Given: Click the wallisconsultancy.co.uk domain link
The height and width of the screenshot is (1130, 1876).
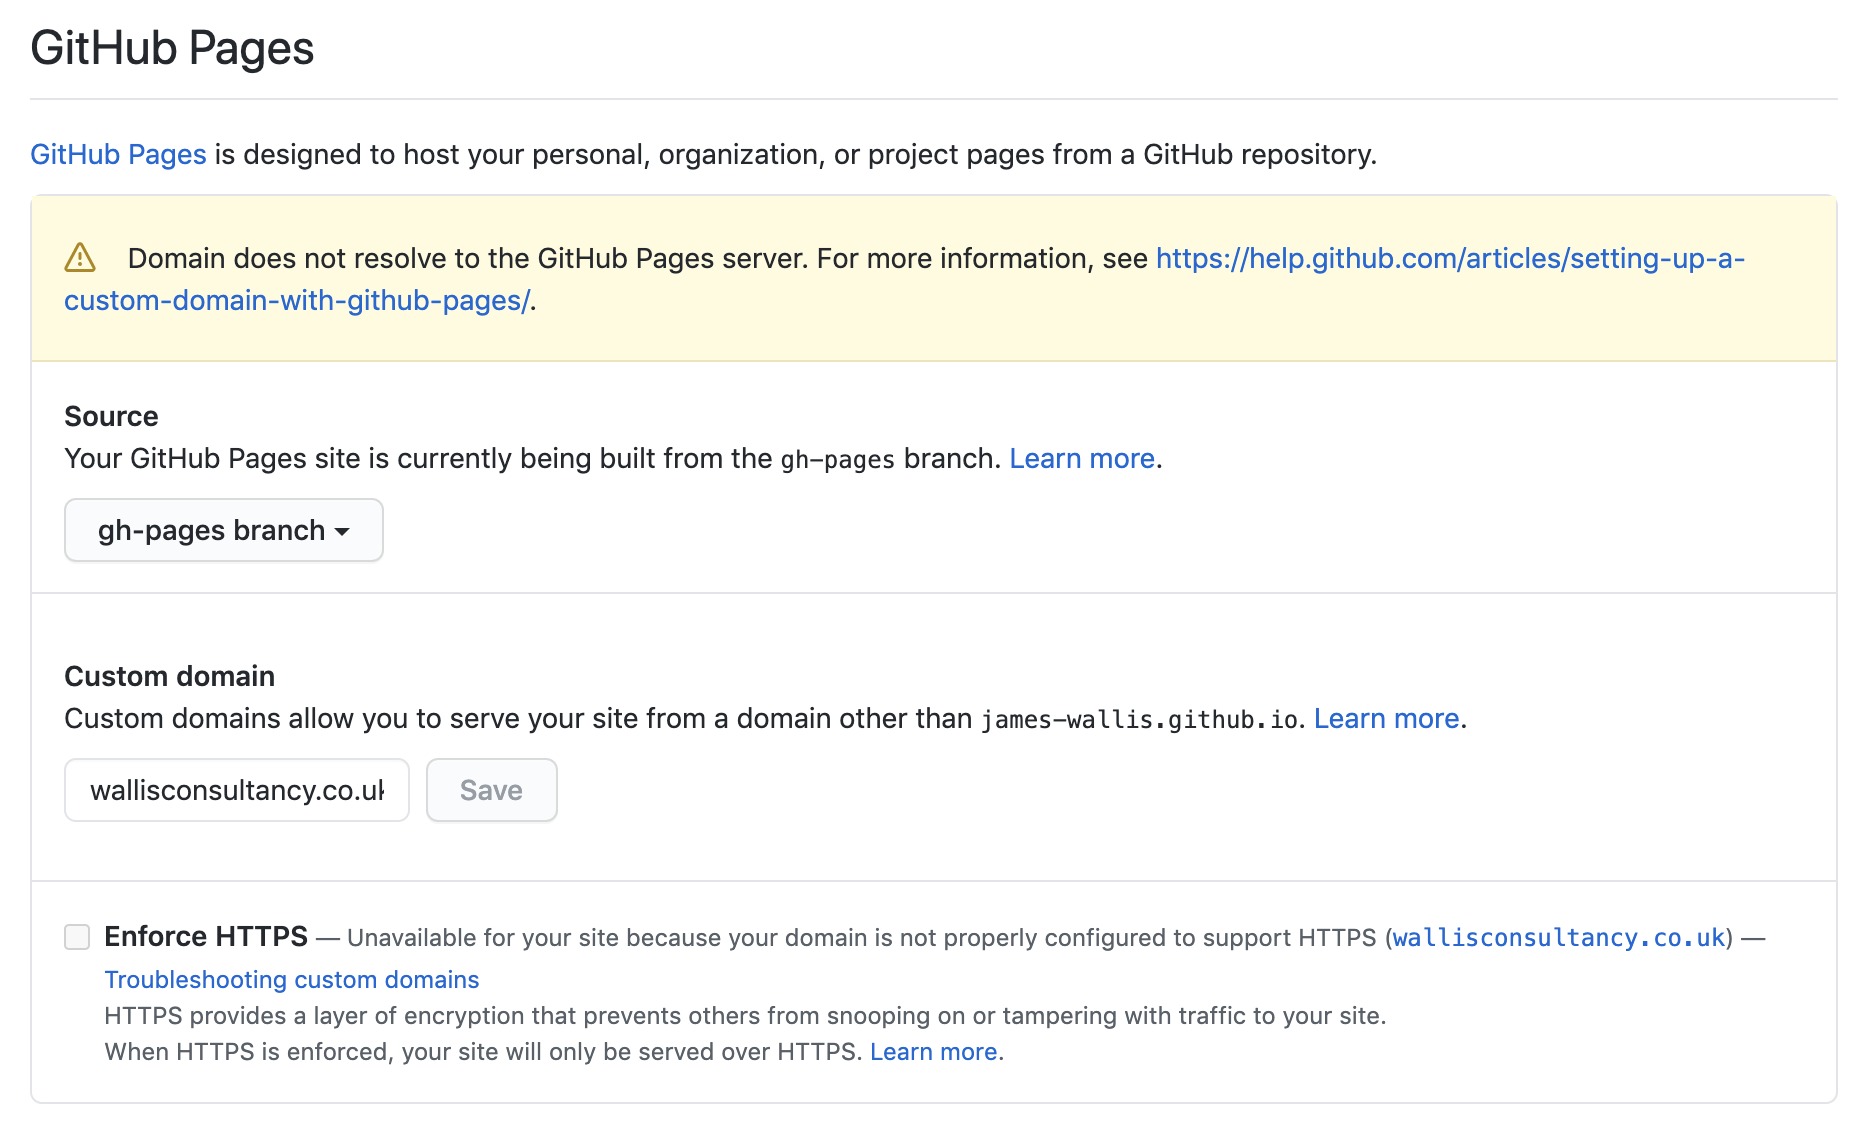Looking at the screenshot, I should [1558, 938].
